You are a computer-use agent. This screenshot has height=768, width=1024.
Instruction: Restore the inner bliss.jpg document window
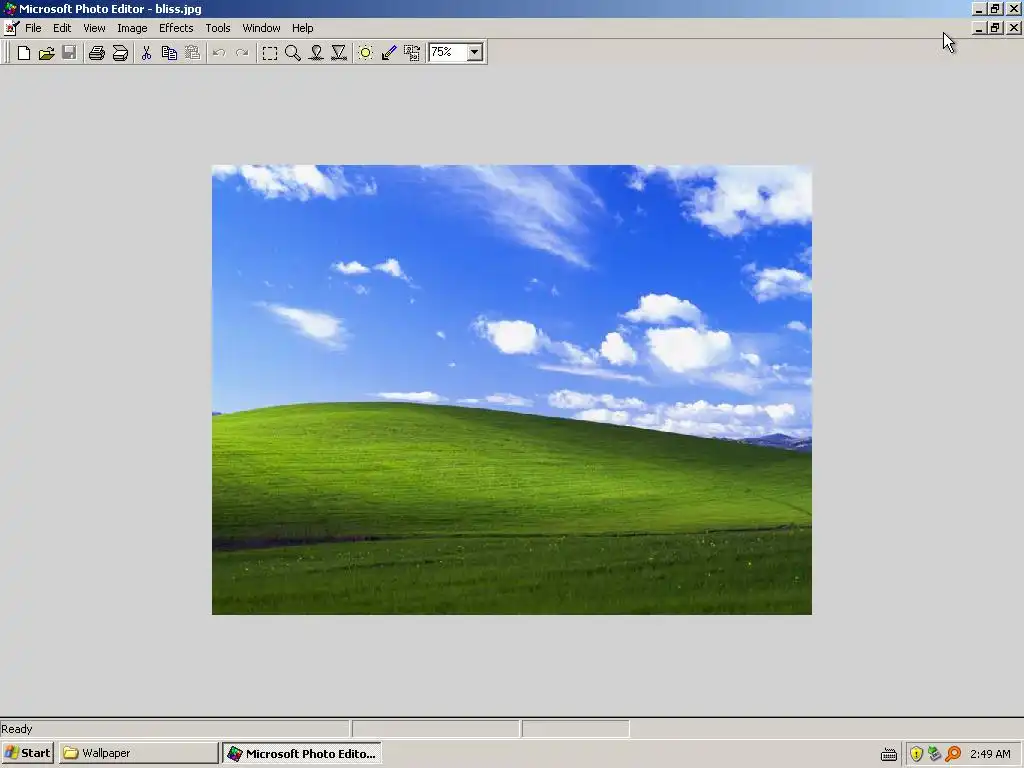click(995, 28)
